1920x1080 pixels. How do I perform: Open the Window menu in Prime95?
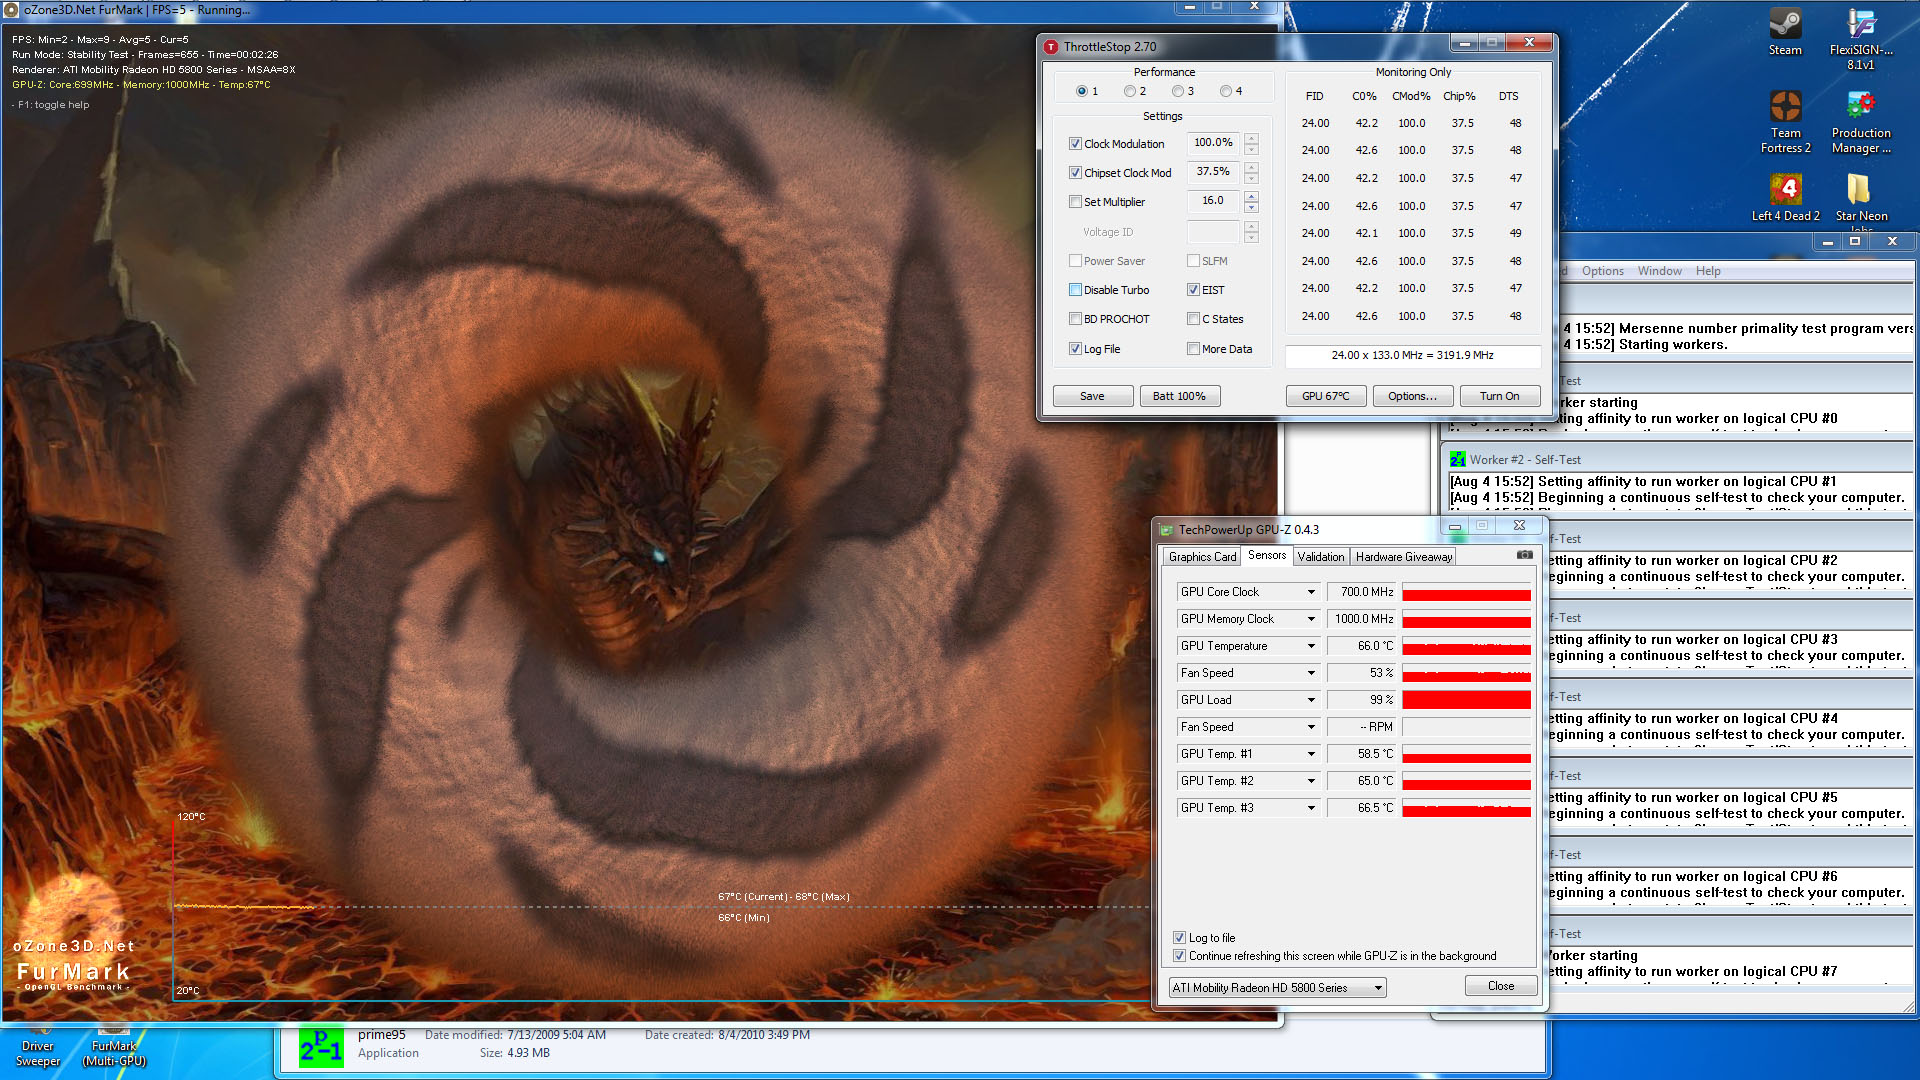[x=1659, y=271]
